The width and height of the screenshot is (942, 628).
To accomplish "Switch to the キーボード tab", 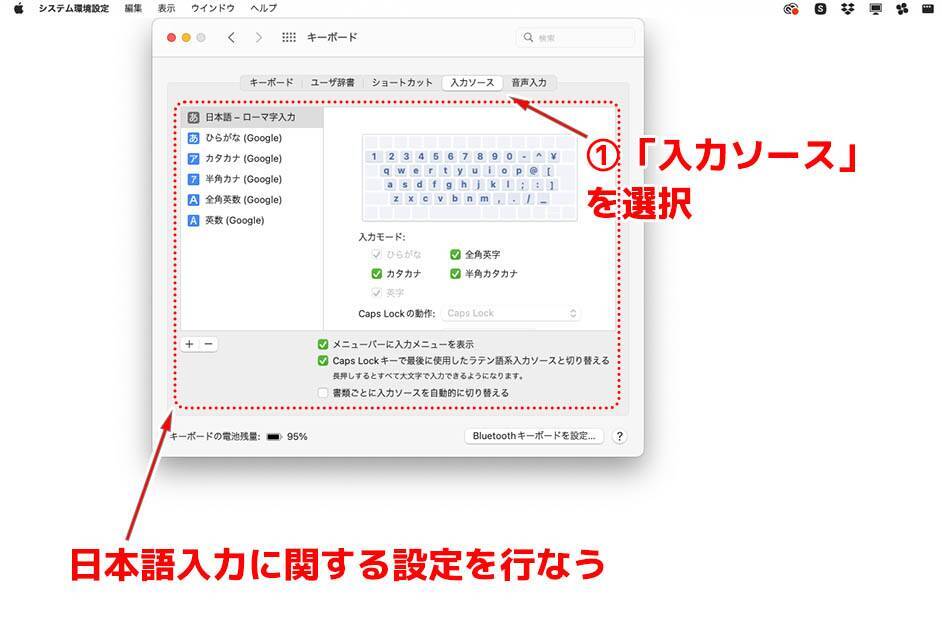I will click(x=272, y=82).
